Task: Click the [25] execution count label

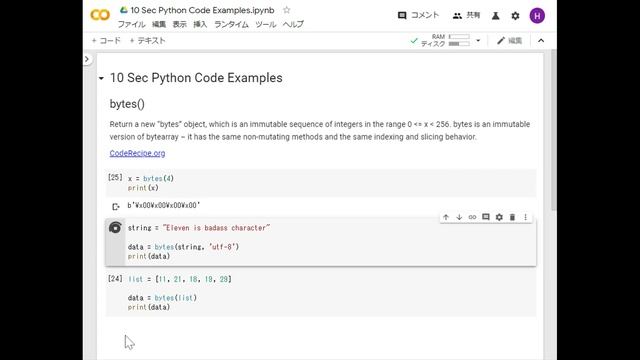Action: point(115,177)
